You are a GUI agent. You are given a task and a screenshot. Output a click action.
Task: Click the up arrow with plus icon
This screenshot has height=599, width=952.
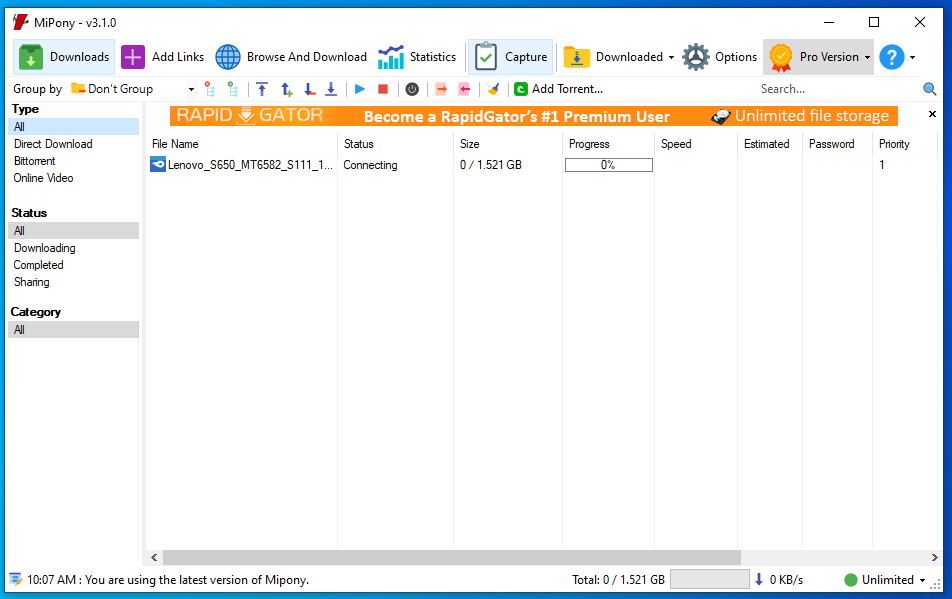point(287,89)
